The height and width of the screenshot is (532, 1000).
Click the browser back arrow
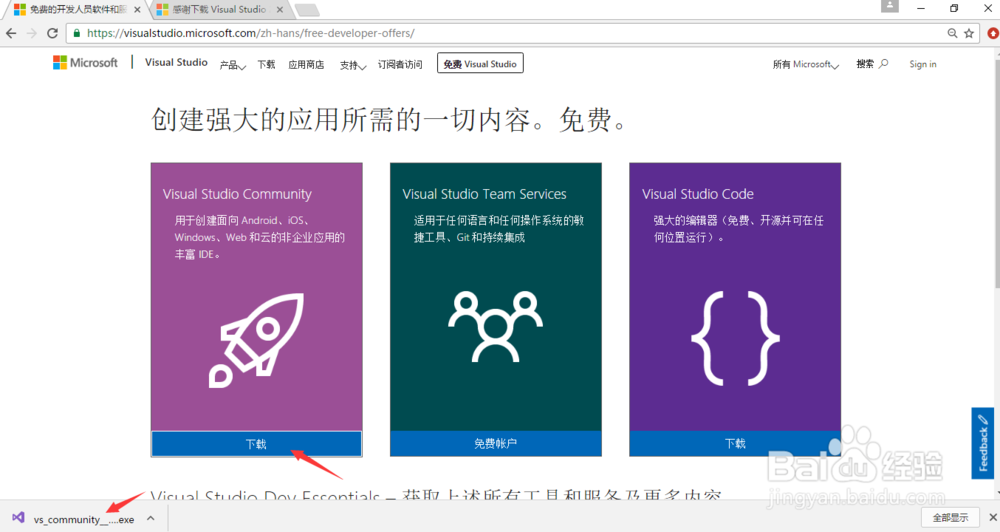point(11,33)
